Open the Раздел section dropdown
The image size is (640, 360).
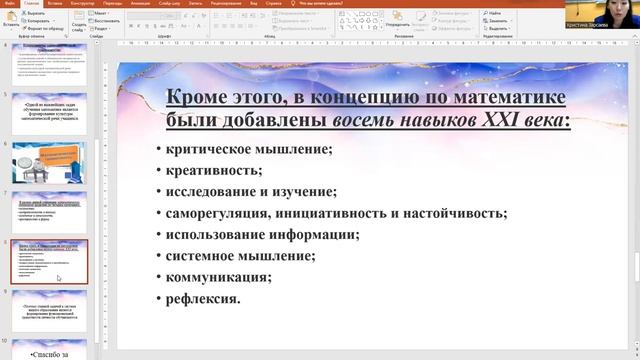click(100, 29)
